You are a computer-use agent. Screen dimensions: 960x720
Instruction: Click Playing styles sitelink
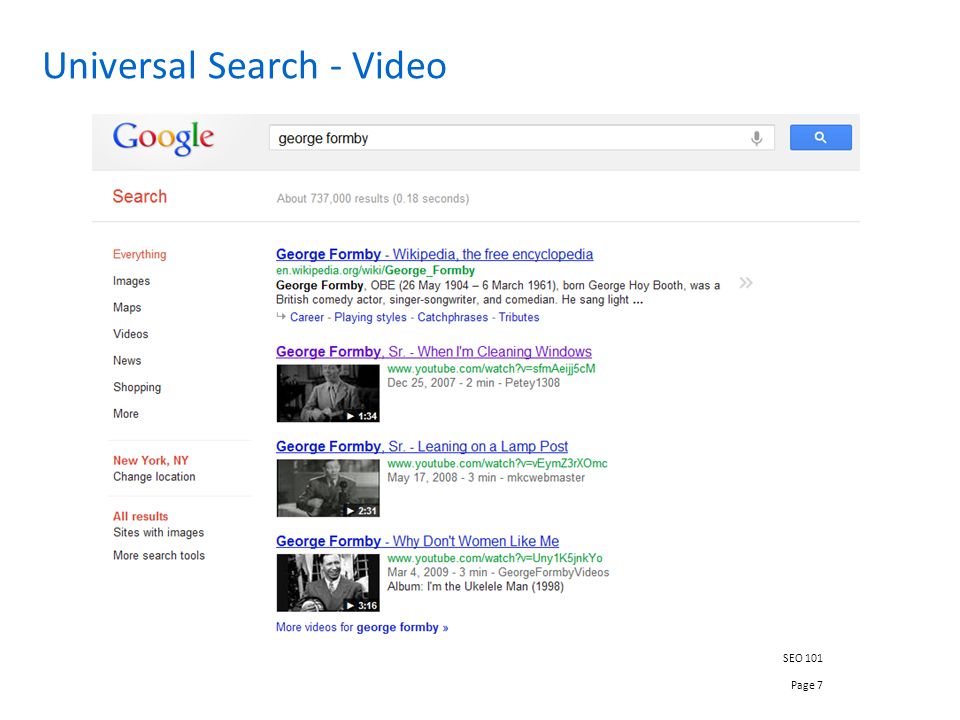370,317
